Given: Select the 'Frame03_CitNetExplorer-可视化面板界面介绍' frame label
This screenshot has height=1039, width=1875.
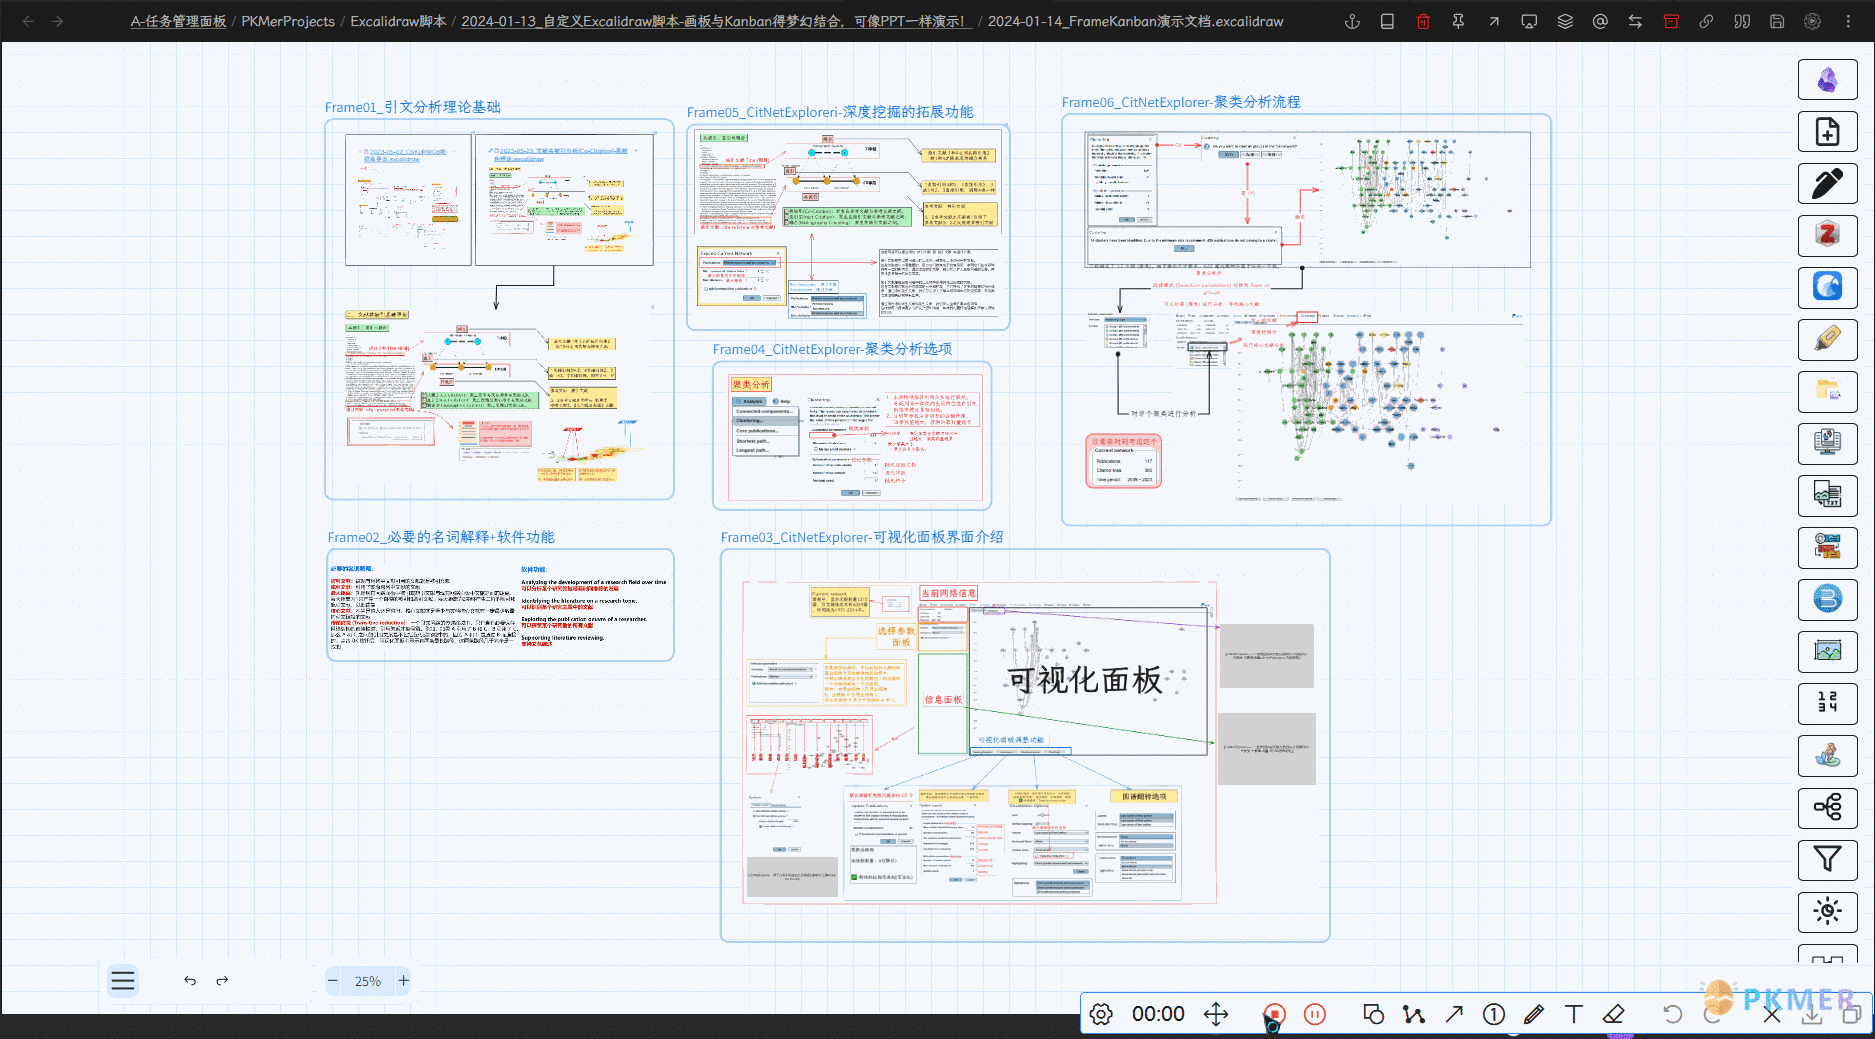Looking at the screenshot, I should 862,537.
